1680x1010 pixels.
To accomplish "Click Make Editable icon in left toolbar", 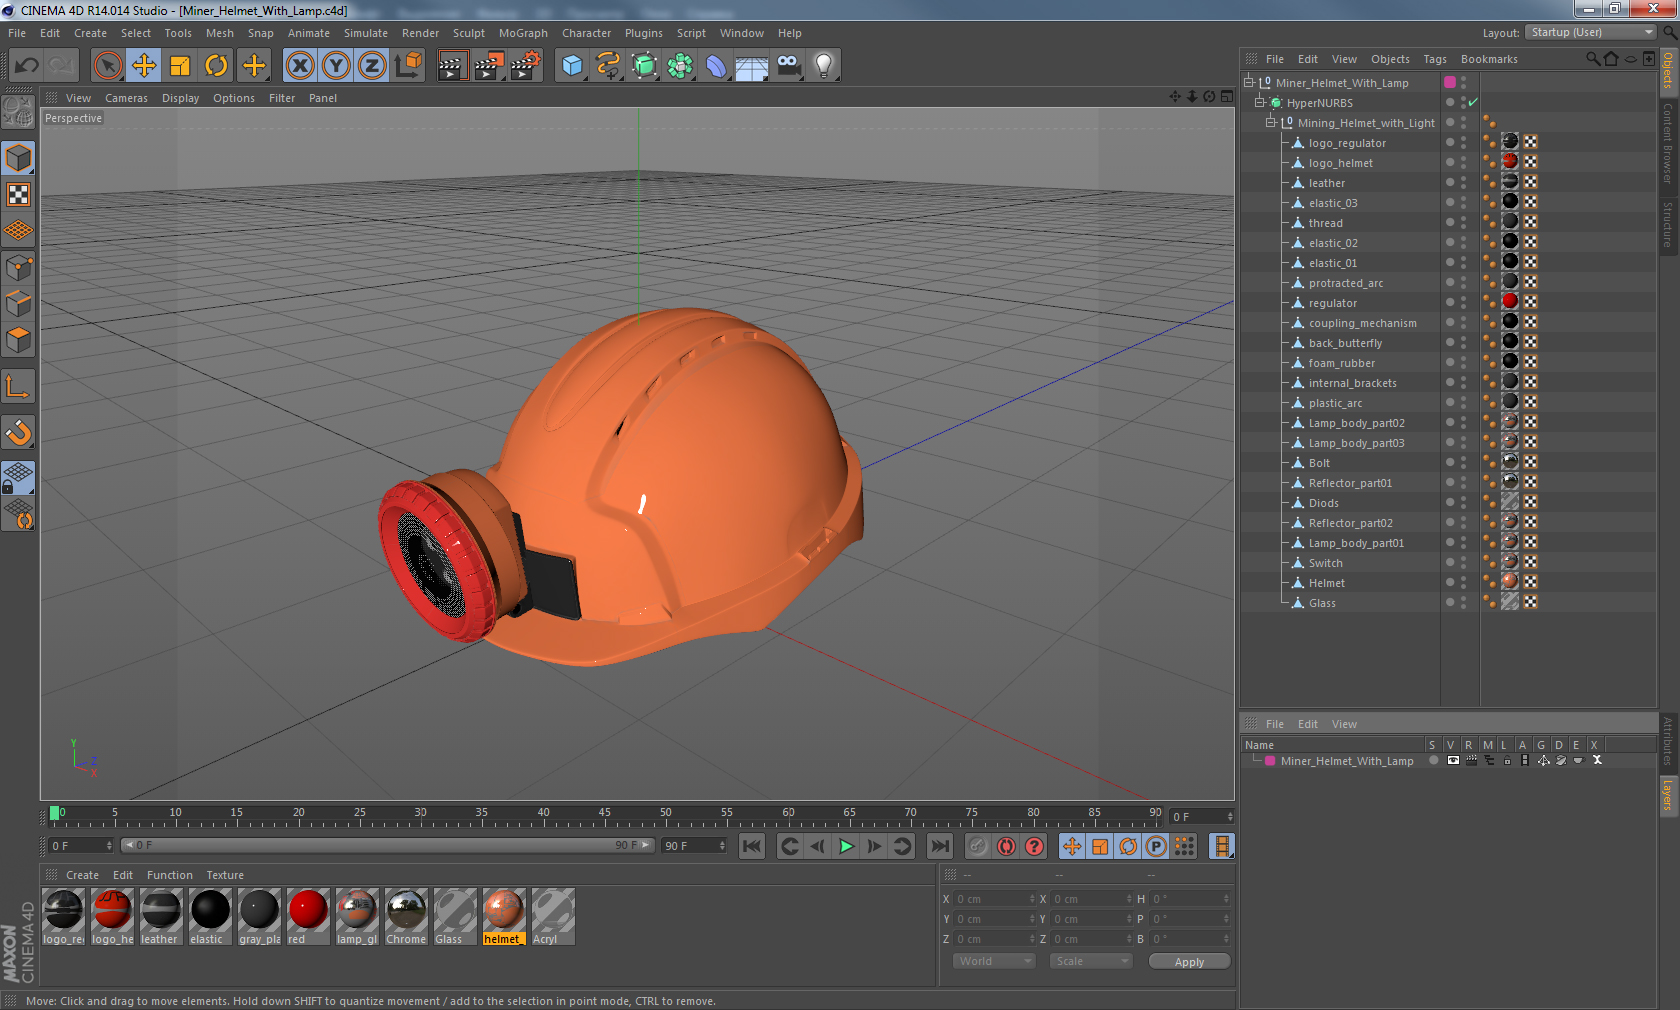I will point(18,112).
